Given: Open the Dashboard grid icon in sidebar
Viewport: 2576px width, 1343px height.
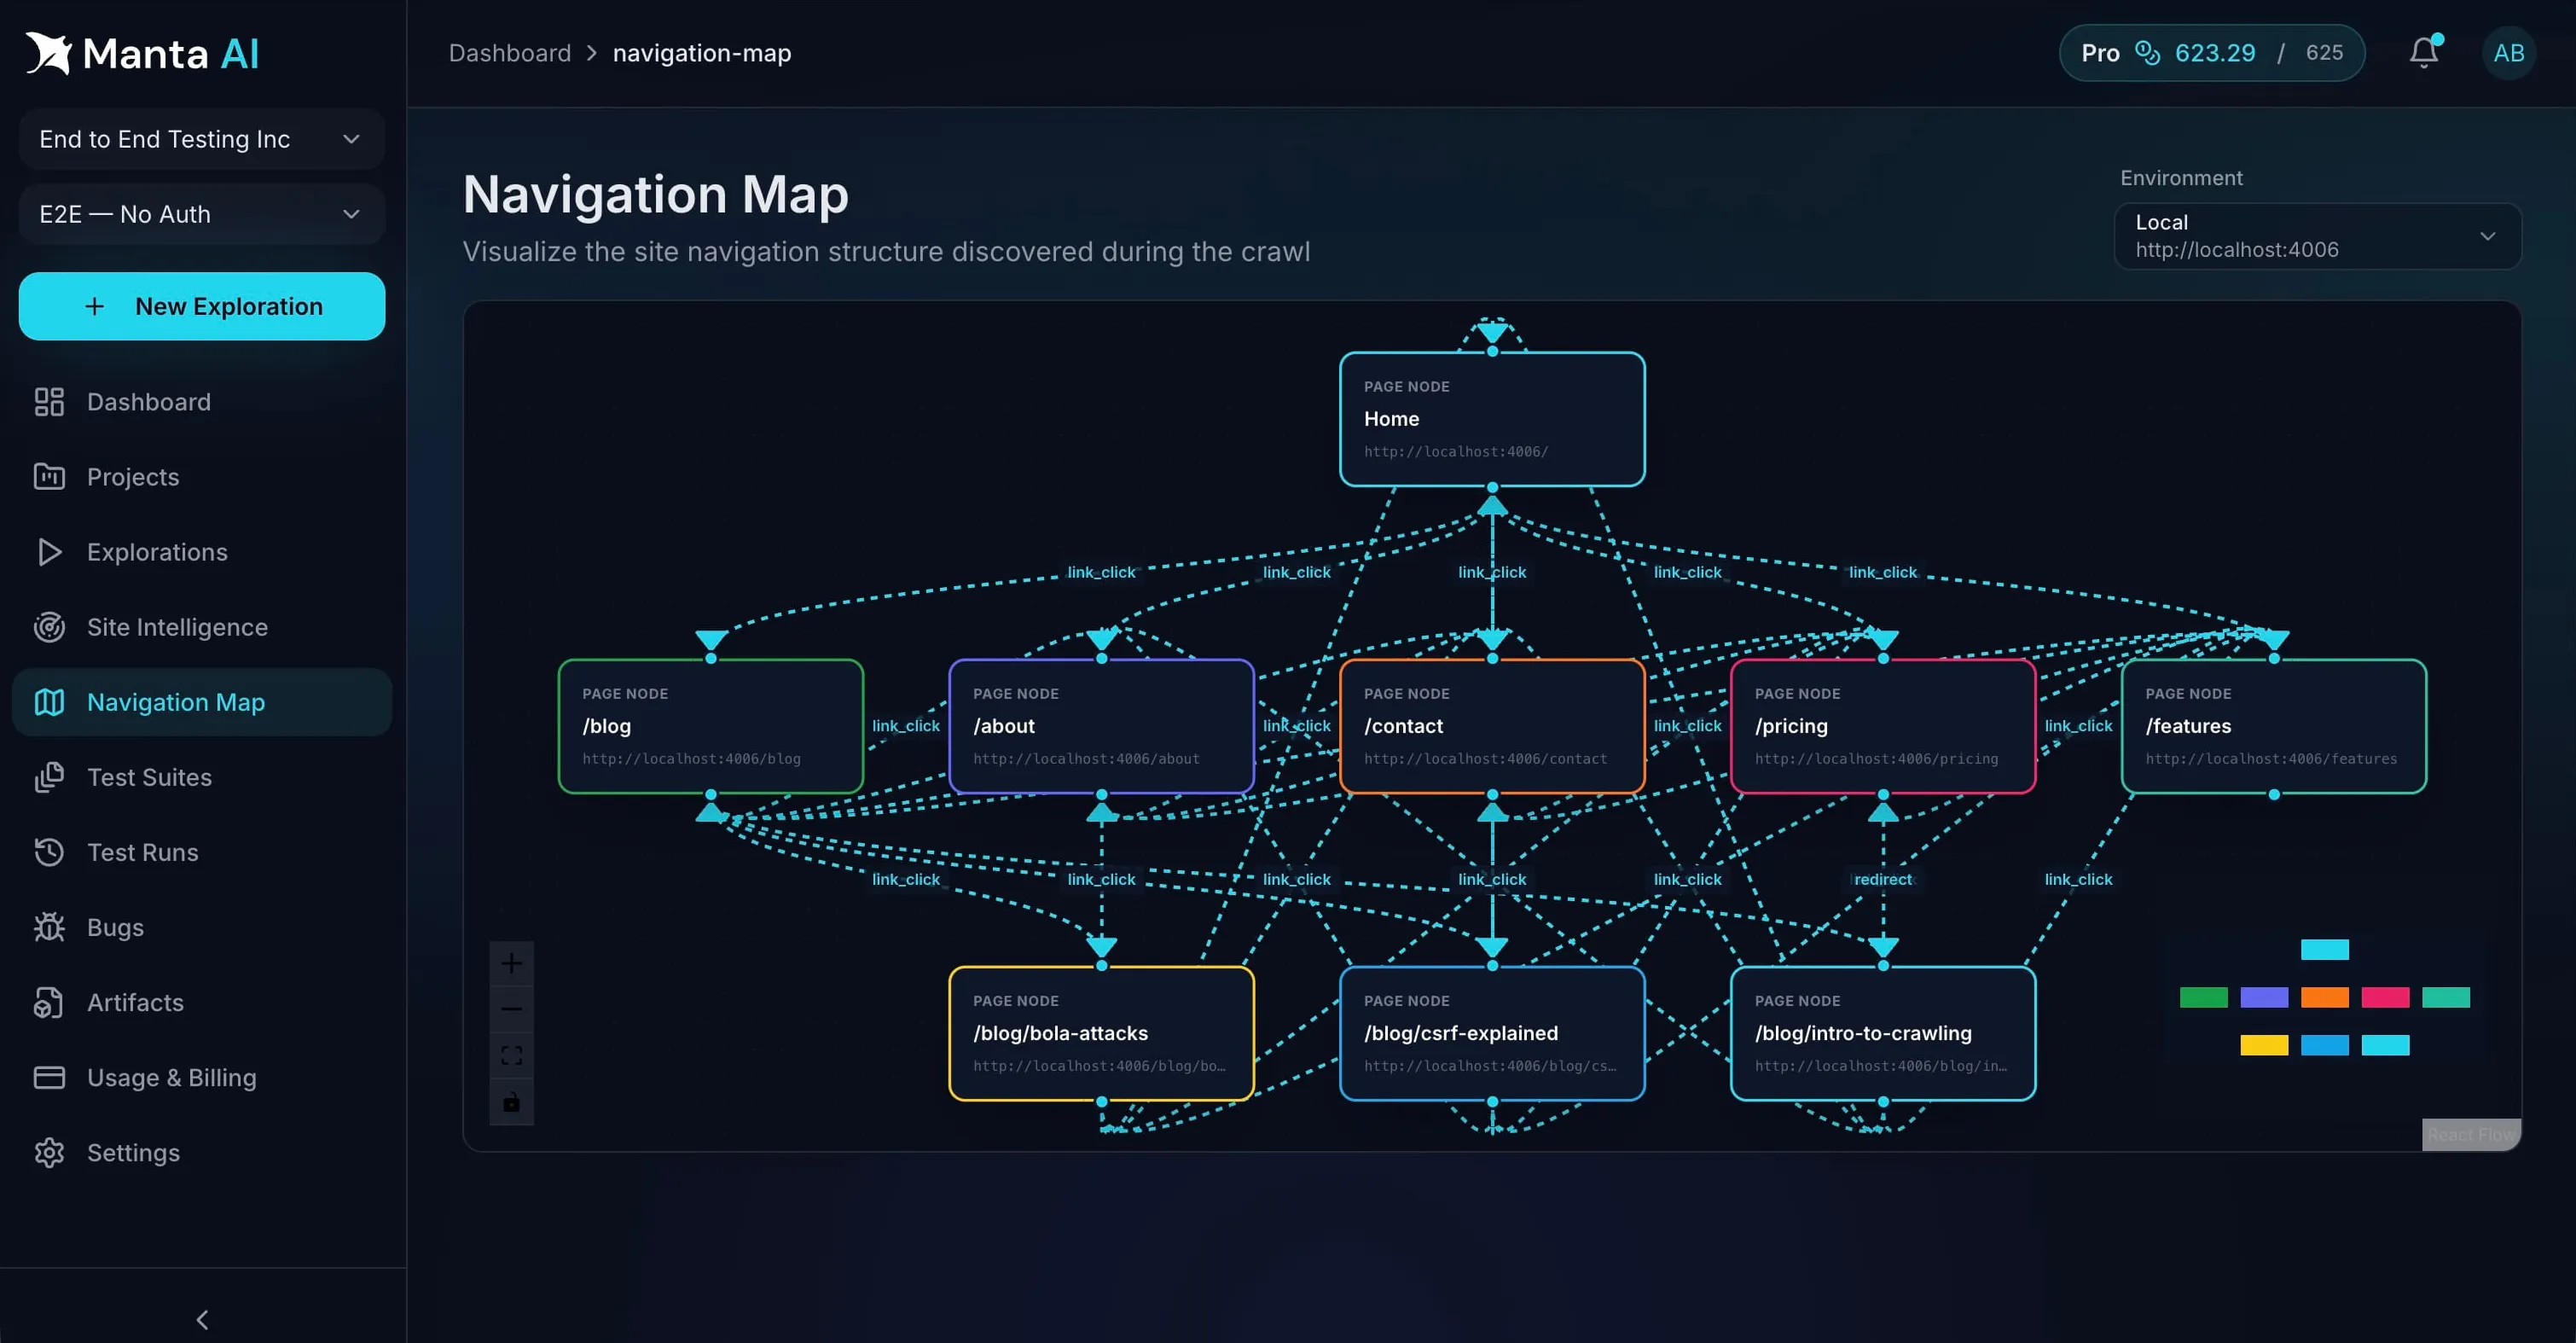Looking at the screenshot, I should (49, 402).
